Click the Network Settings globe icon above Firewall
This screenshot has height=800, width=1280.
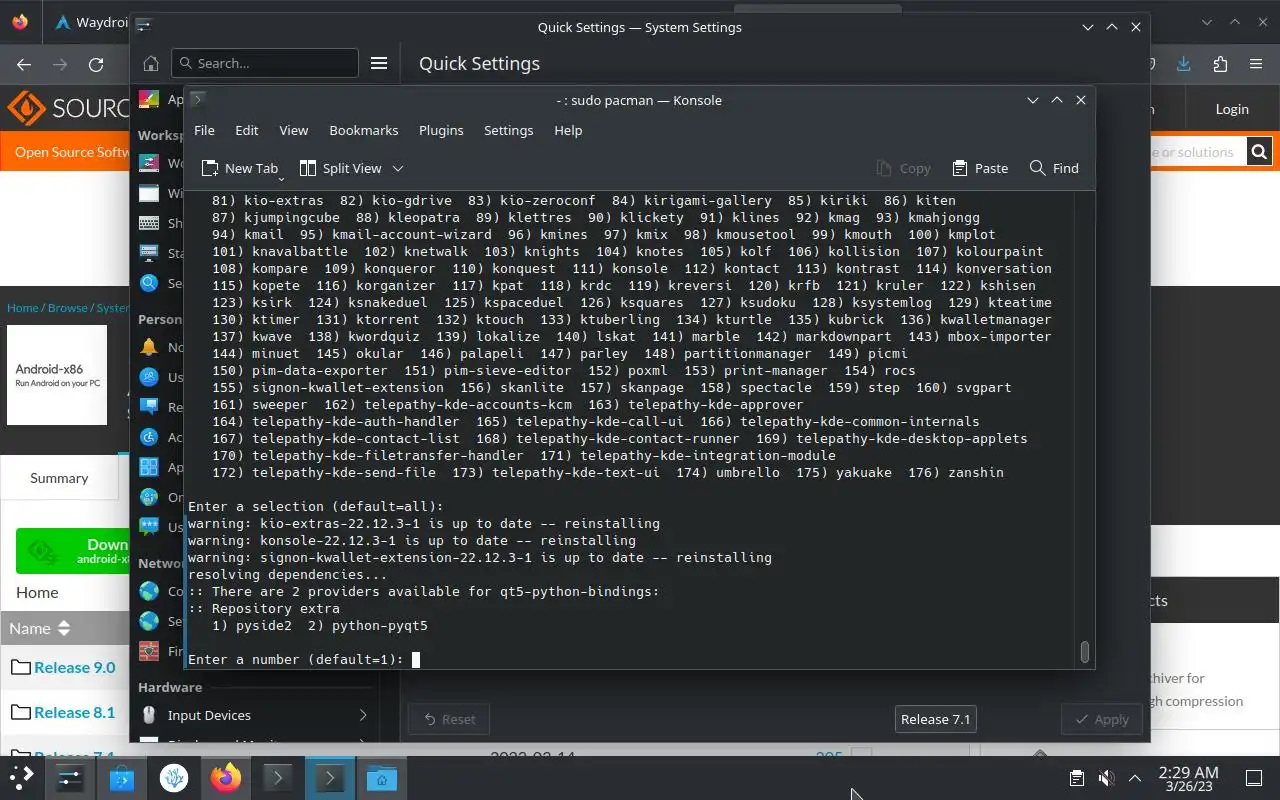point(149,621)
